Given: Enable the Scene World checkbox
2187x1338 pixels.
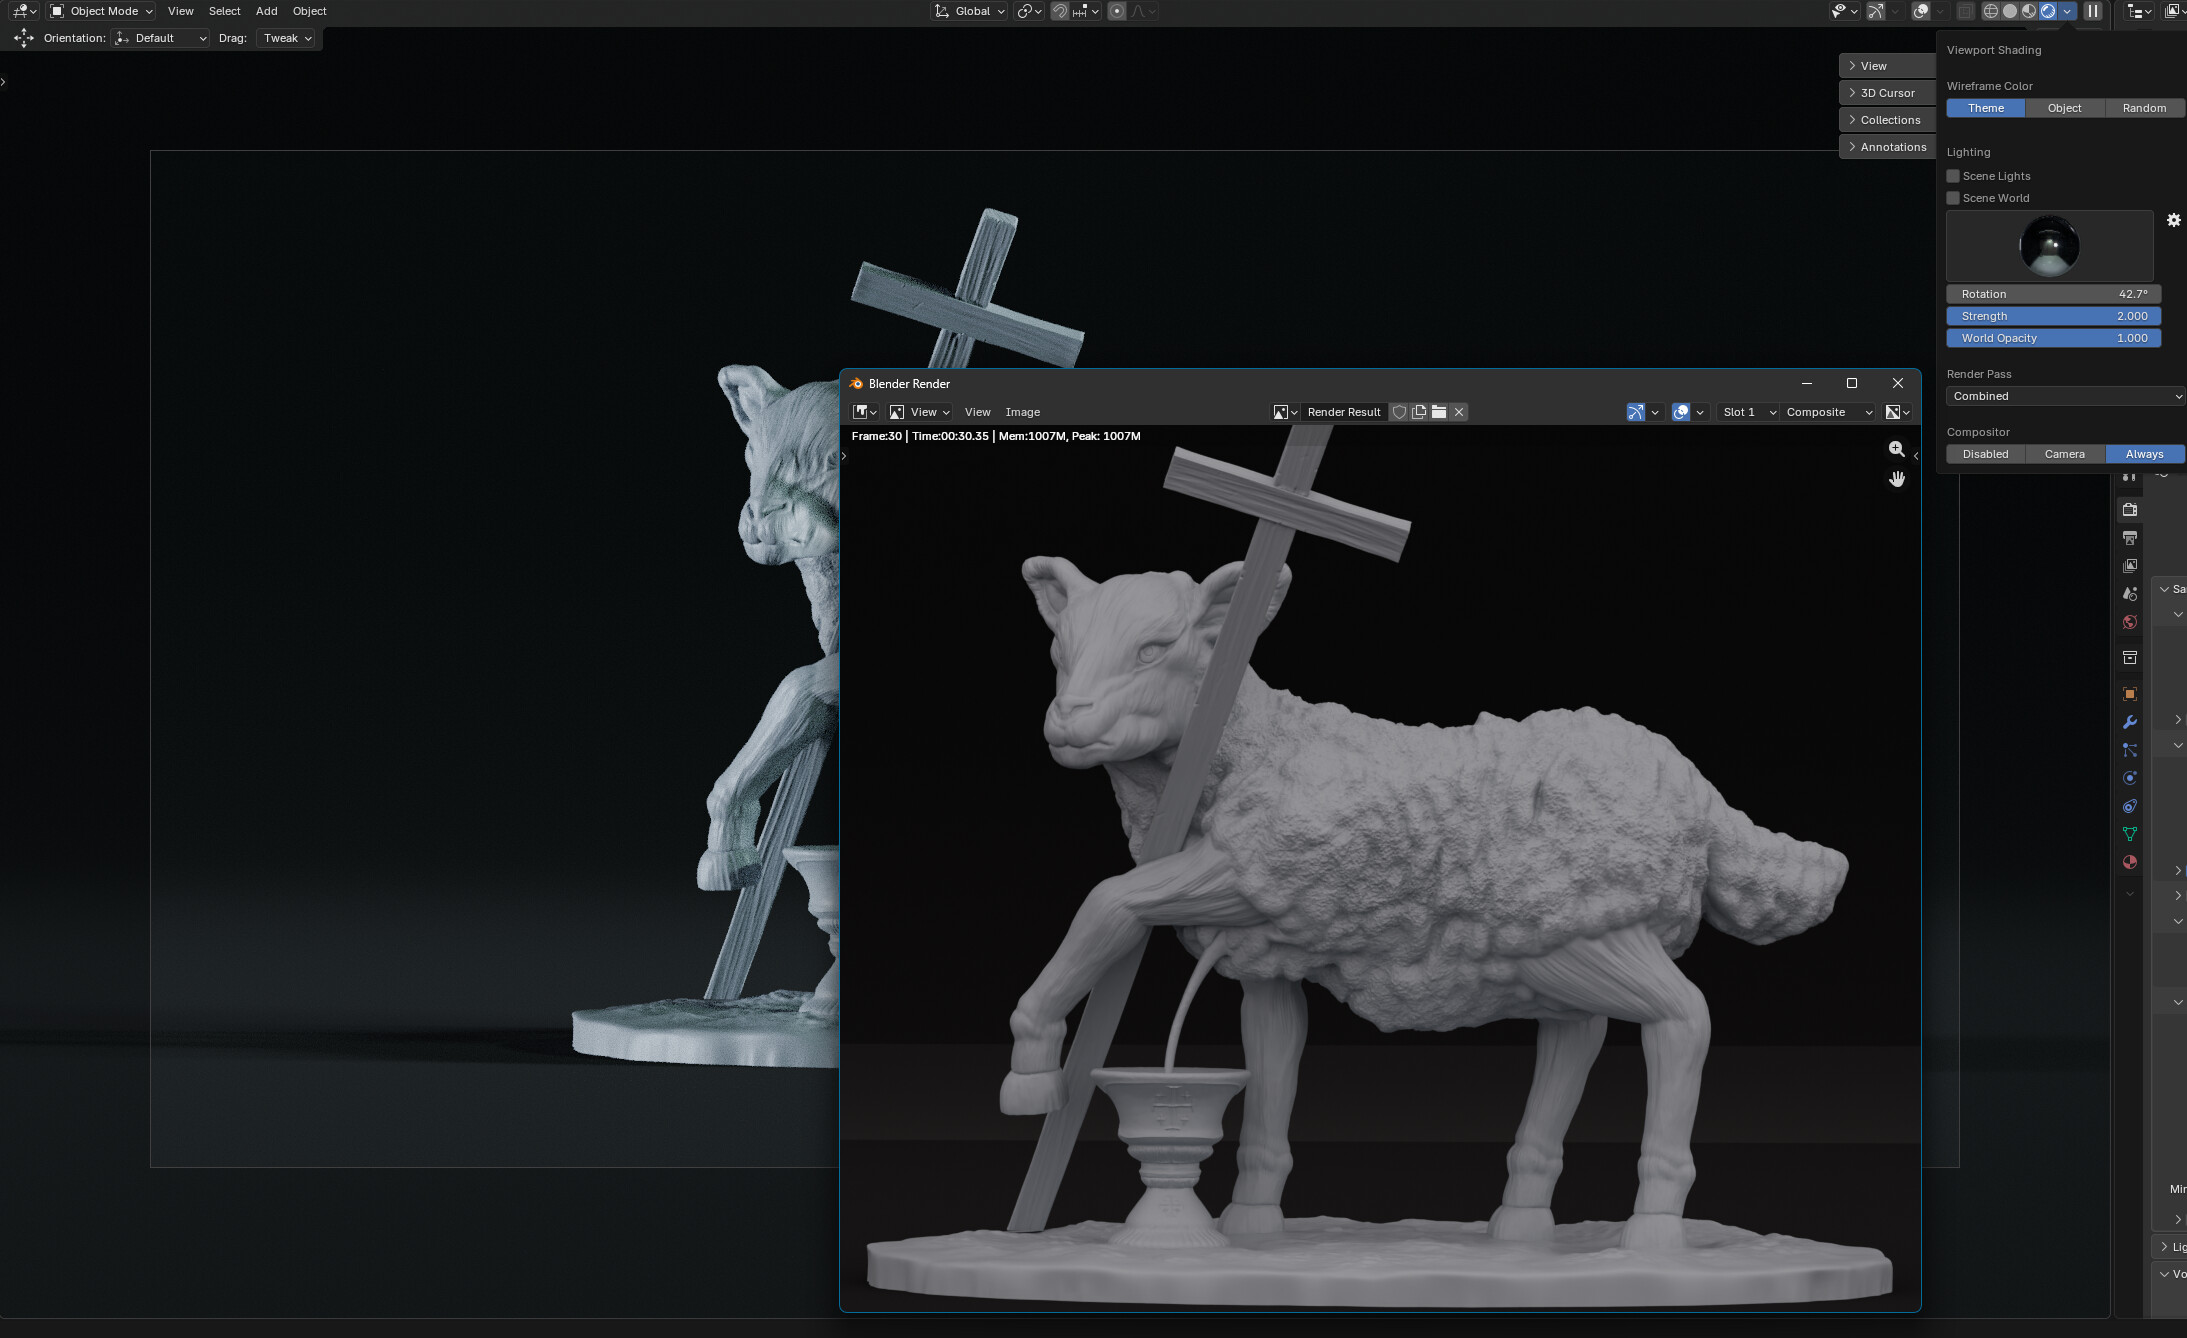Looking at the screenshot, I should click(x=1953, y=198).
